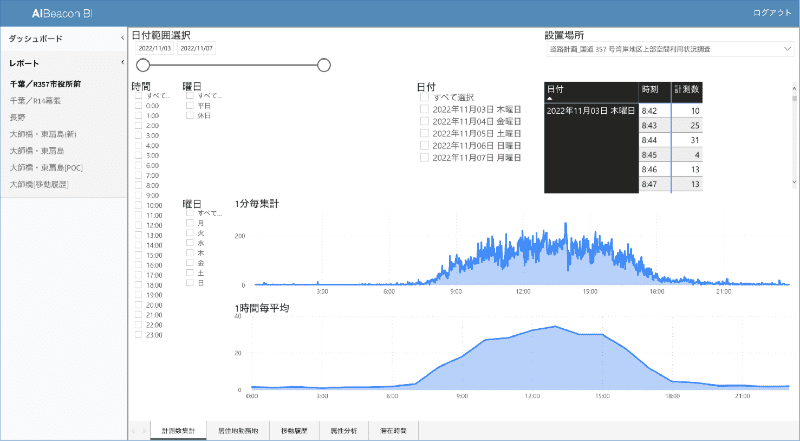Check the 平日 weekday checkbox
Screen dimensions: 800x441
click(x=189, y=105)
